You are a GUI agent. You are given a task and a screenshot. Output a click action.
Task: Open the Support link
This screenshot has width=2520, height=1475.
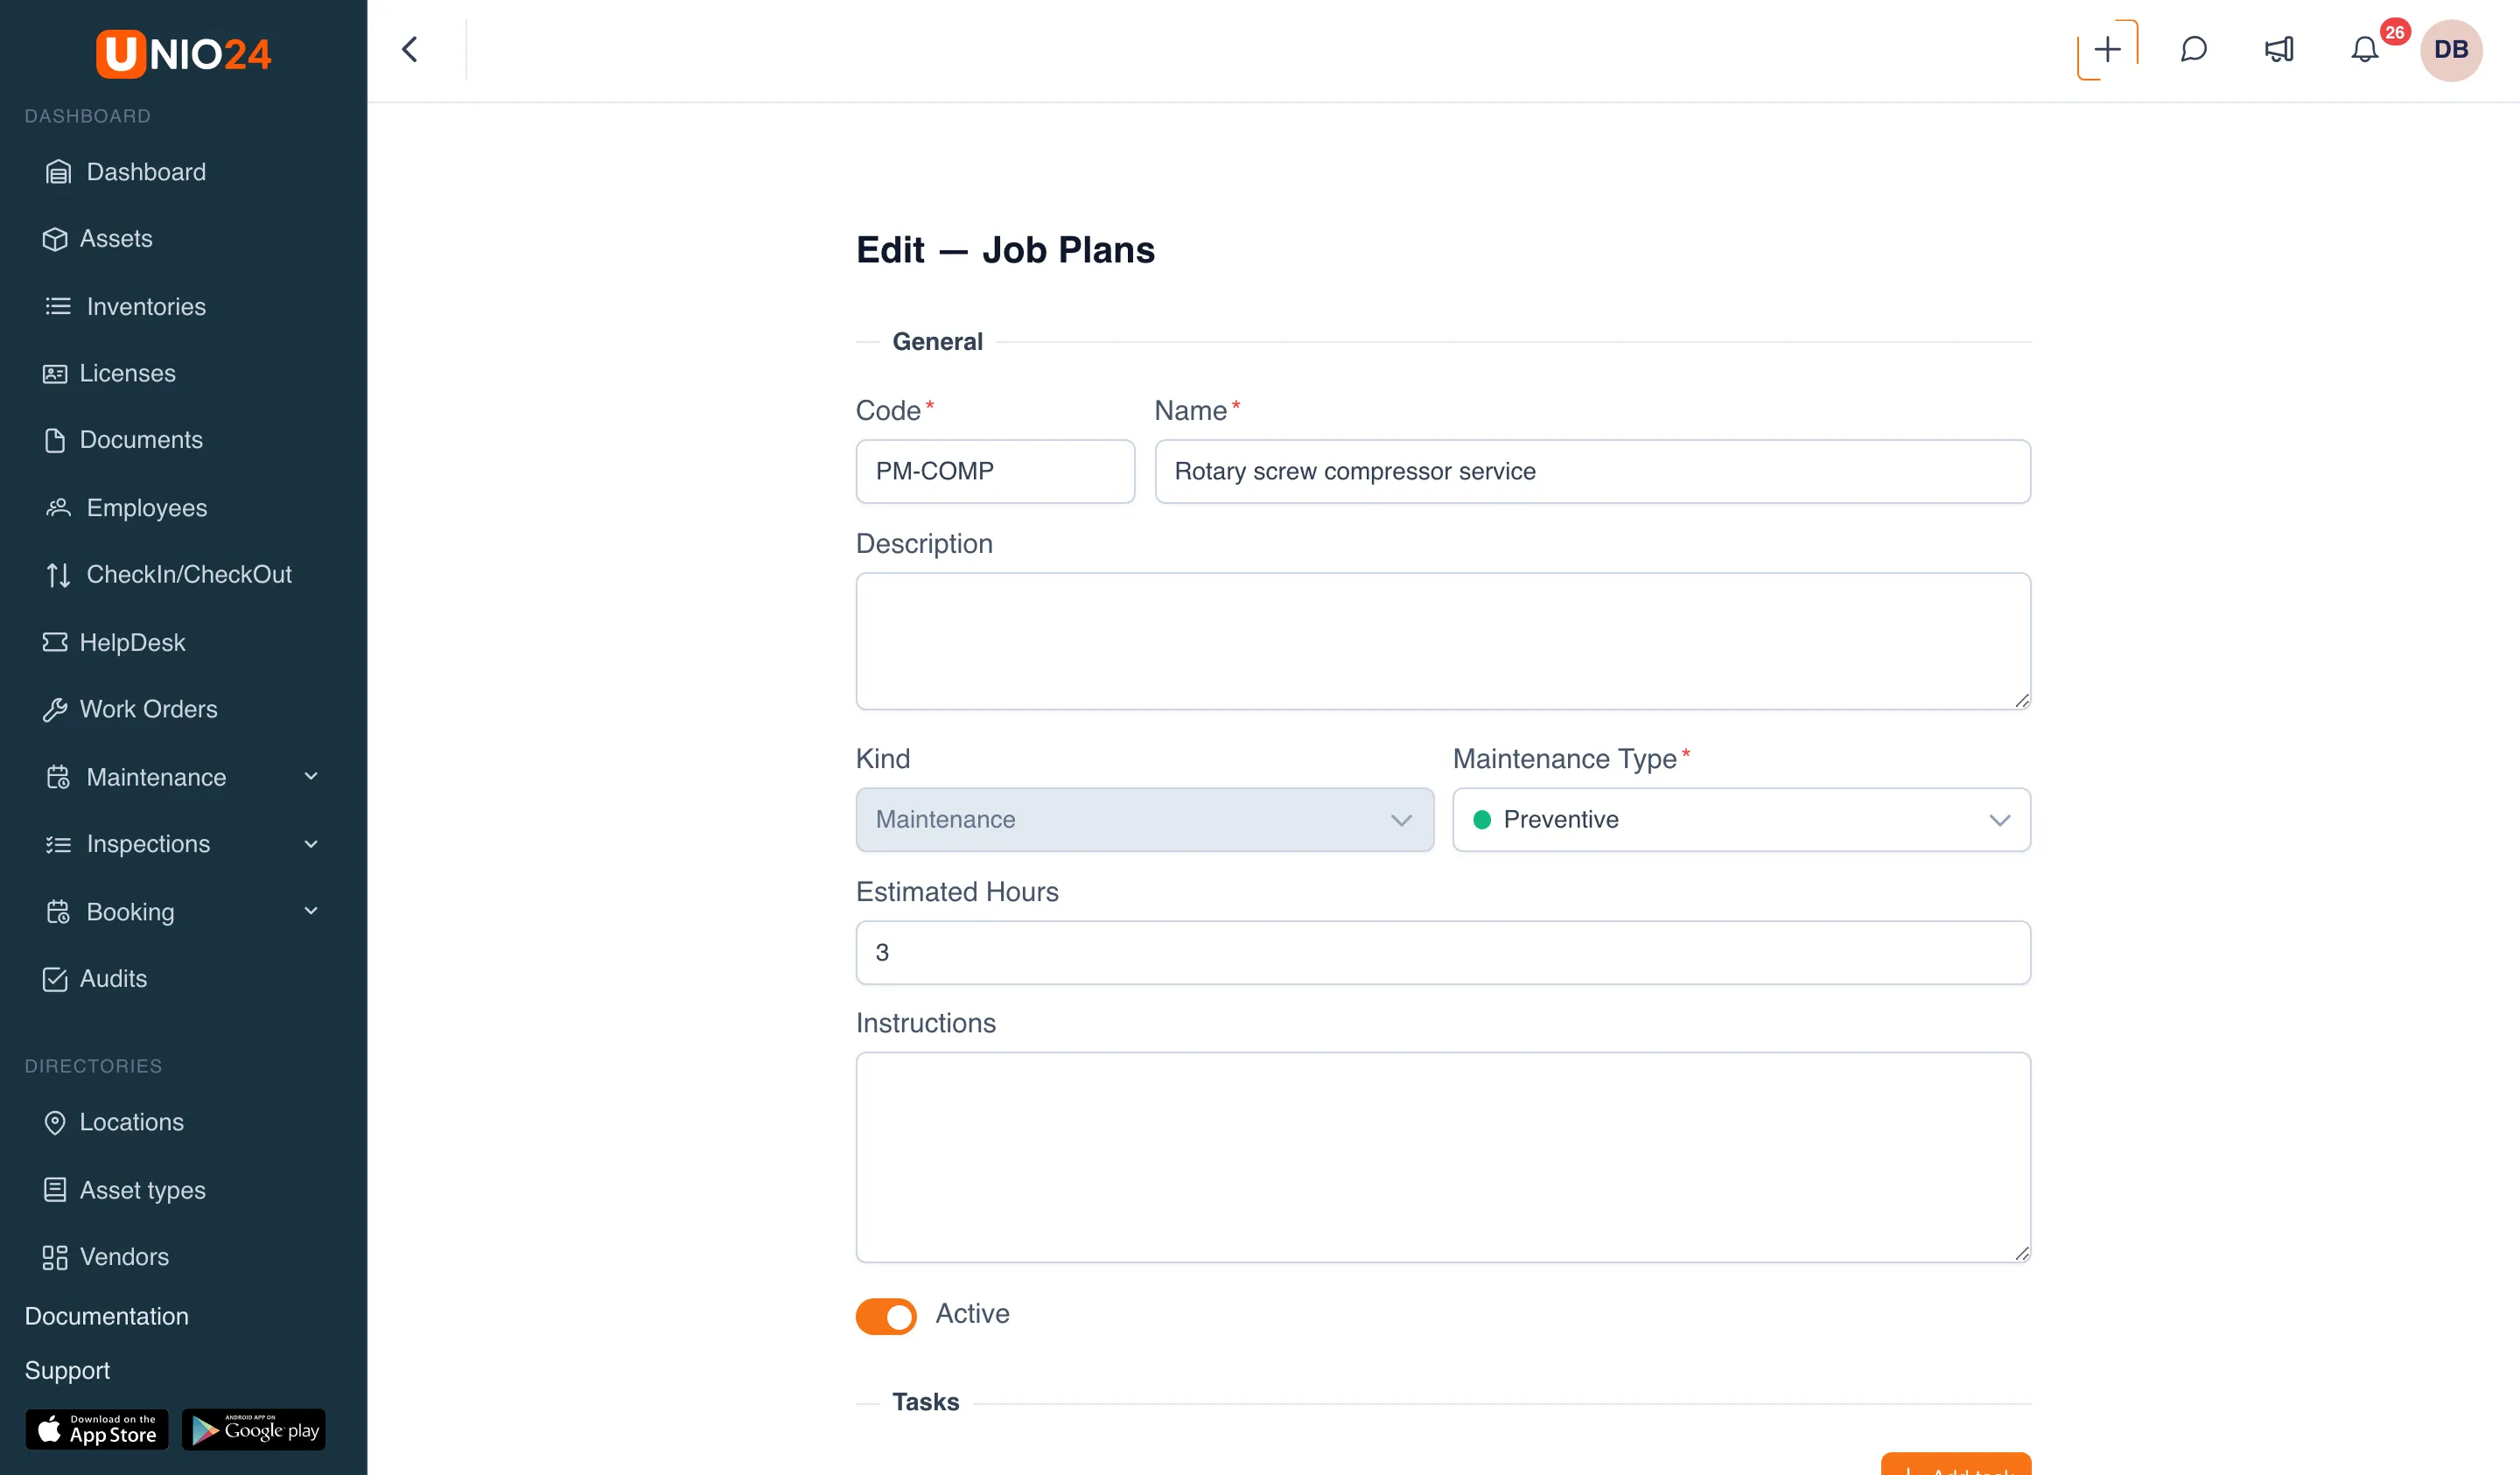pyautogui.click(x=67, y=1369)
